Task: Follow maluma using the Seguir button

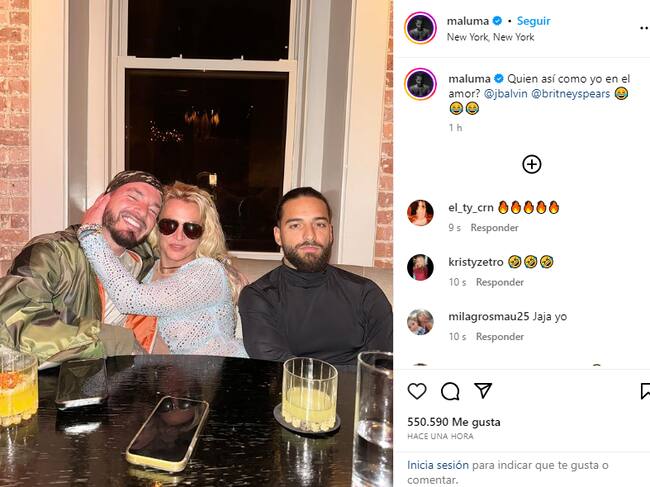Action: (534, 21)
